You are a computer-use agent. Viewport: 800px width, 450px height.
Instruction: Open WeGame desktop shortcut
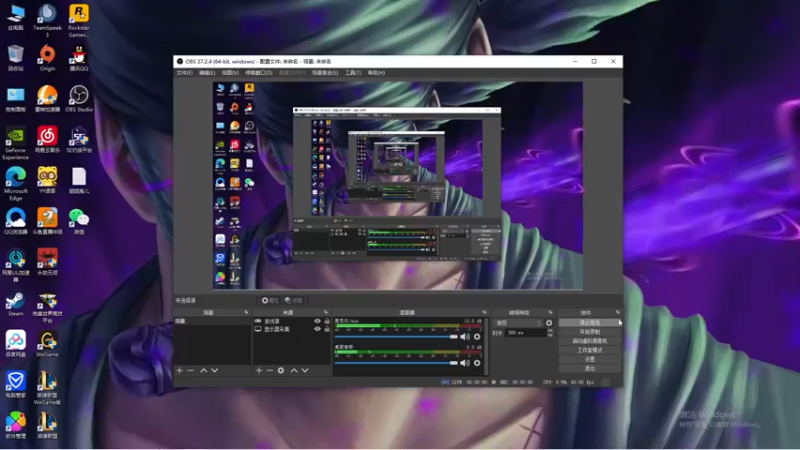pyautogui.click(x=47, y=344)
